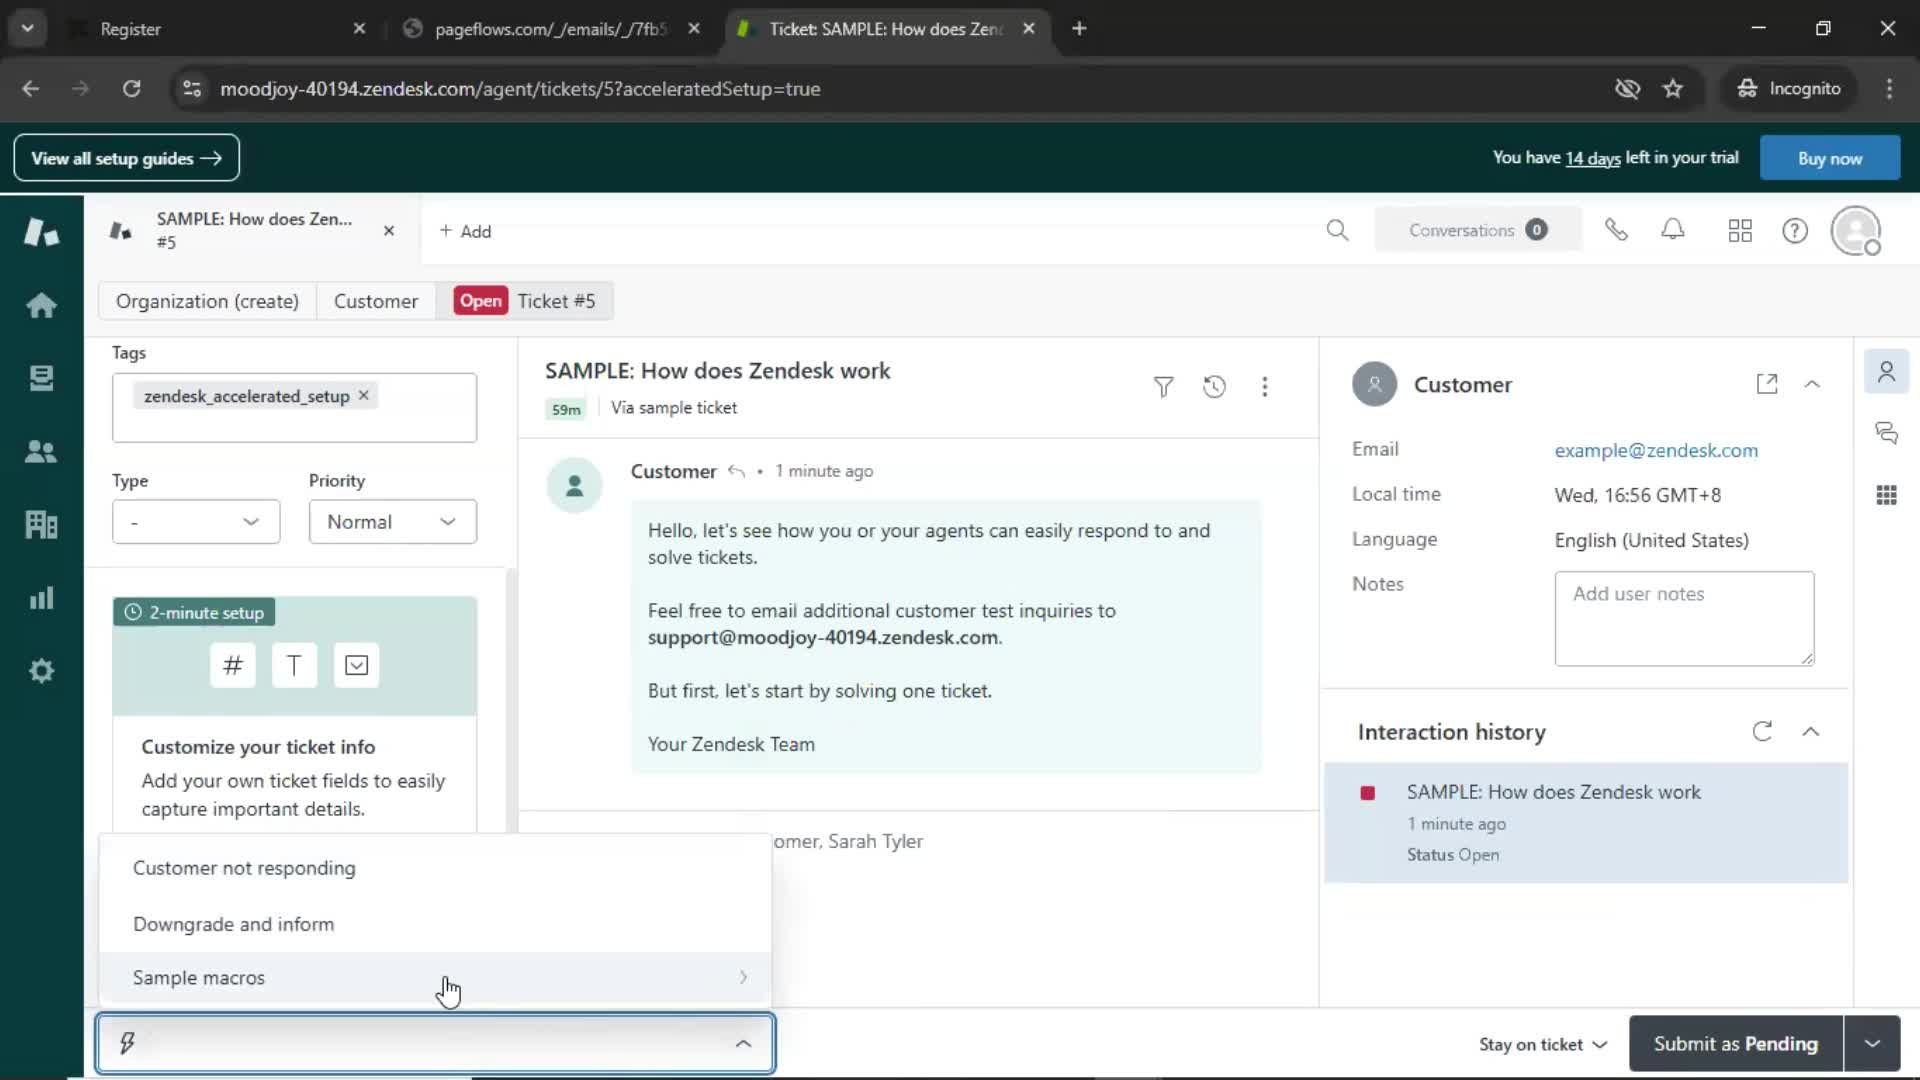Image resolution: width=1920 pixels, height=1080 pixels.
Task: Click Submit as Pending button
Action: click(x=1736, y=1044)
